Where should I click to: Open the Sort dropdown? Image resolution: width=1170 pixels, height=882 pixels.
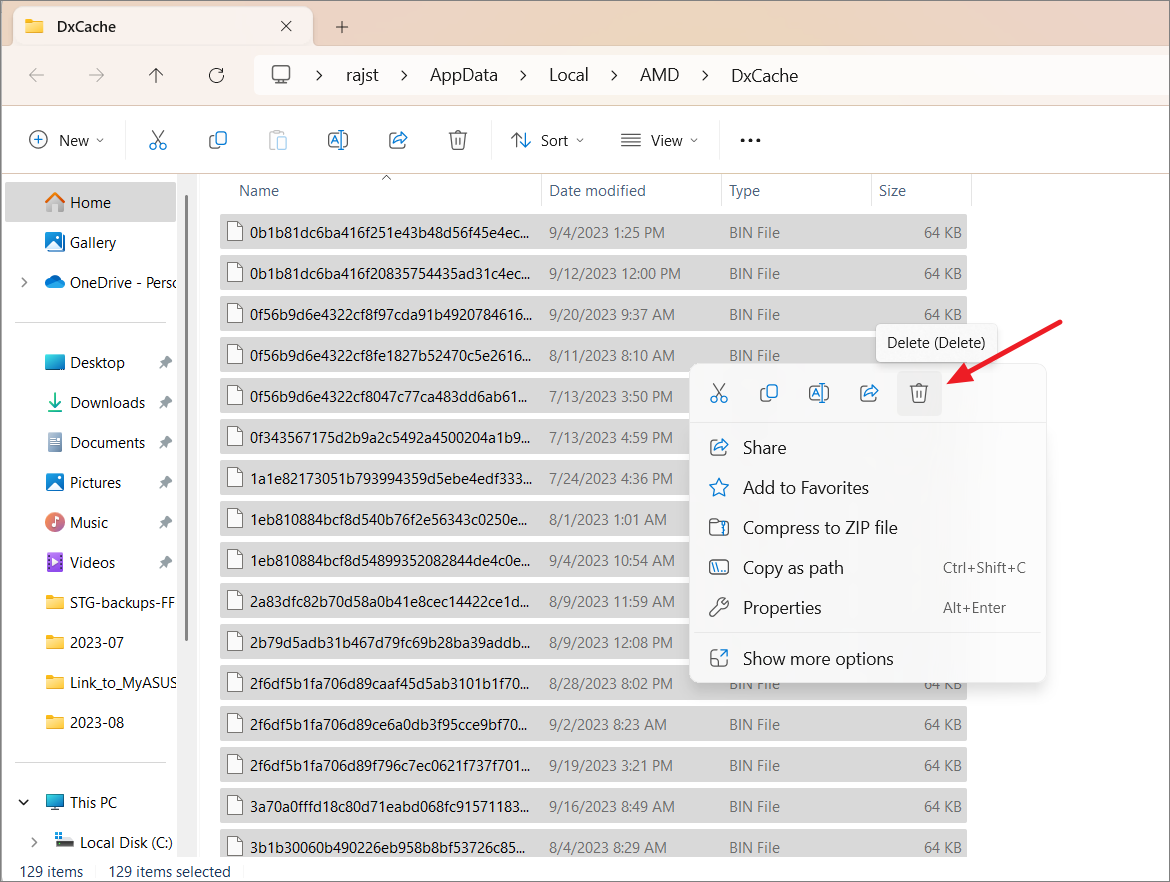(547, 140)
